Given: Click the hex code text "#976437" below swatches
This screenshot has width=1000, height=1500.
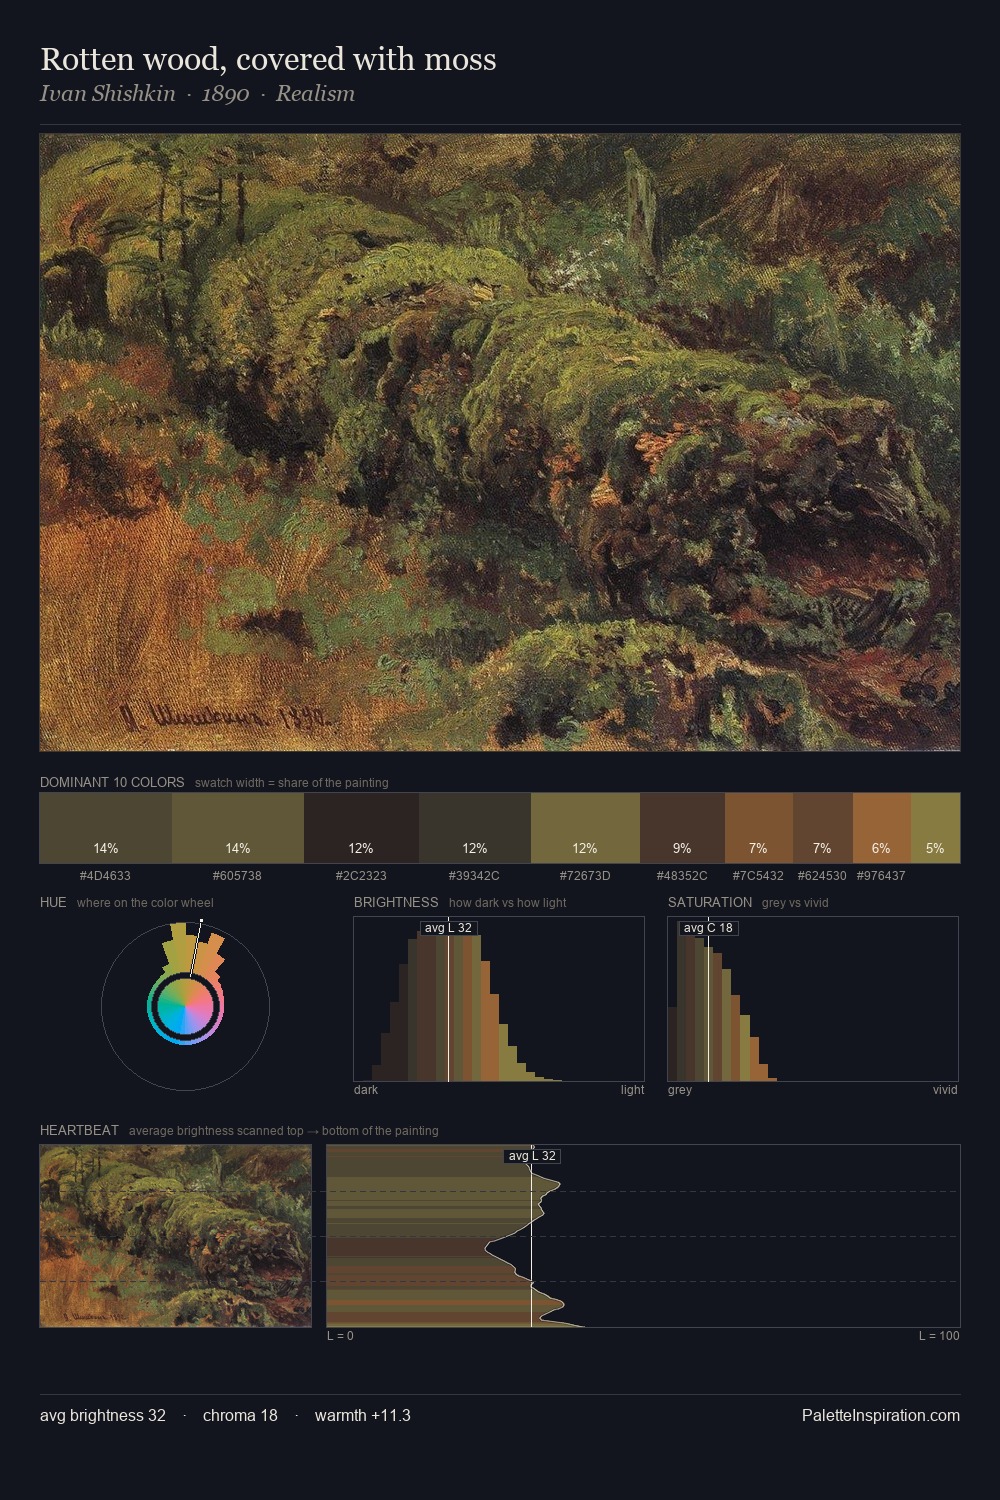Looking at the screenshot, I should 881,875.
